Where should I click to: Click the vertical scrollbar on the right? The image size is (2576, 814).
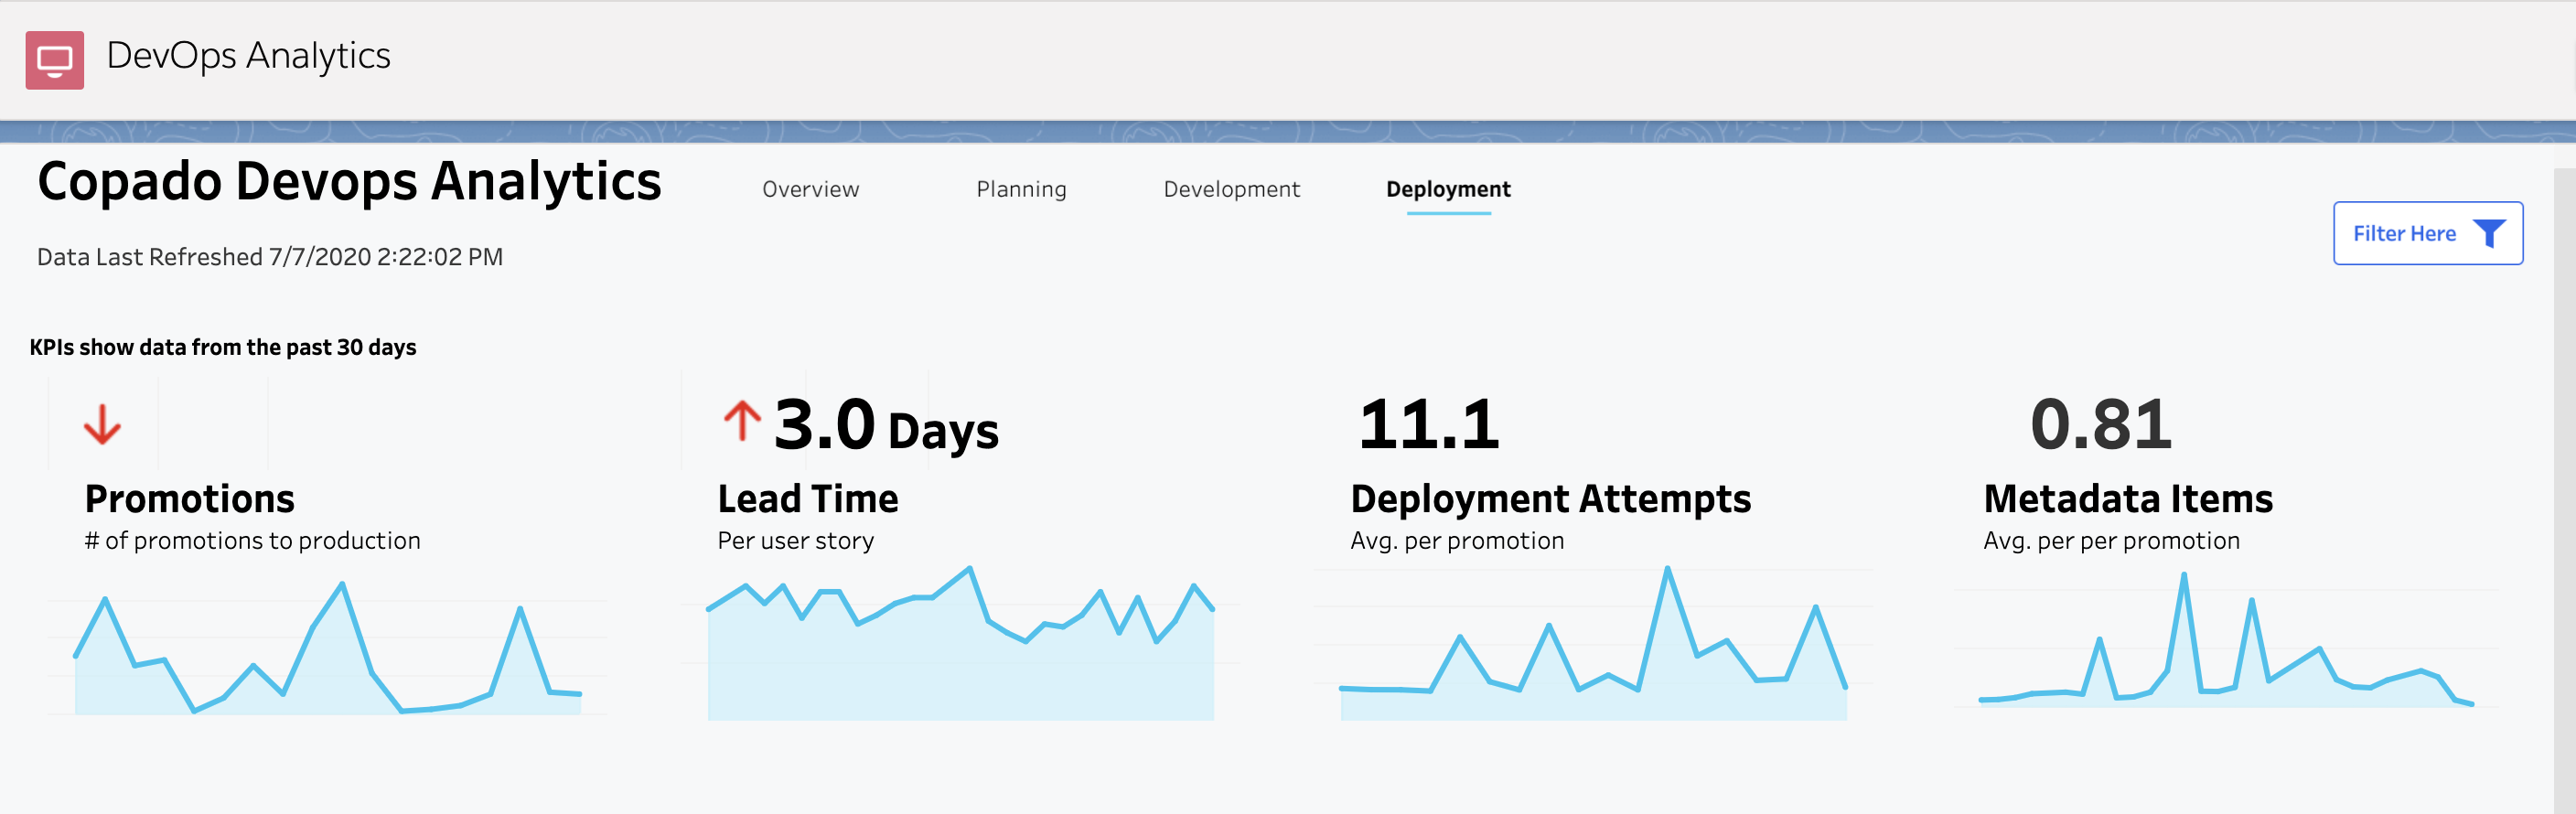(2564, 490)
